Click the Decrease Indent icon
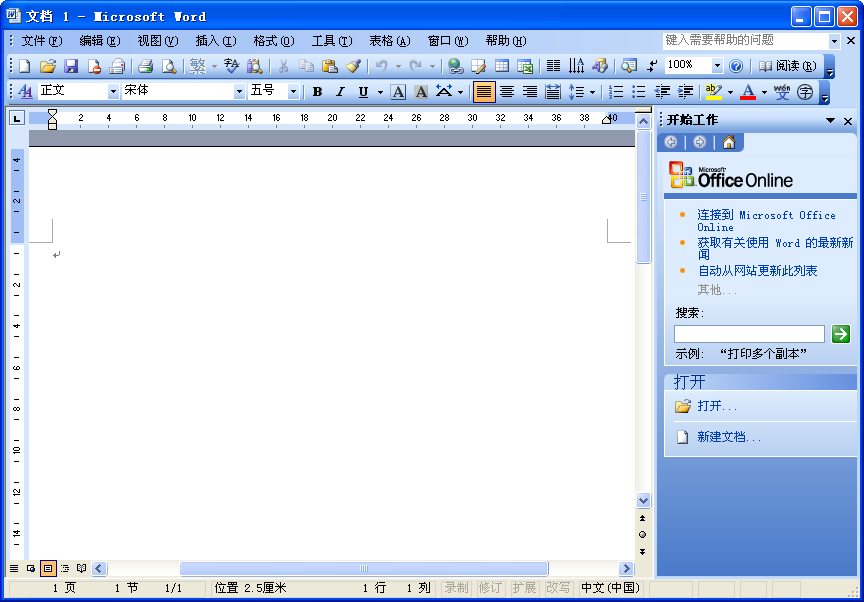The image size is (864, 602). tap(662, 91)
